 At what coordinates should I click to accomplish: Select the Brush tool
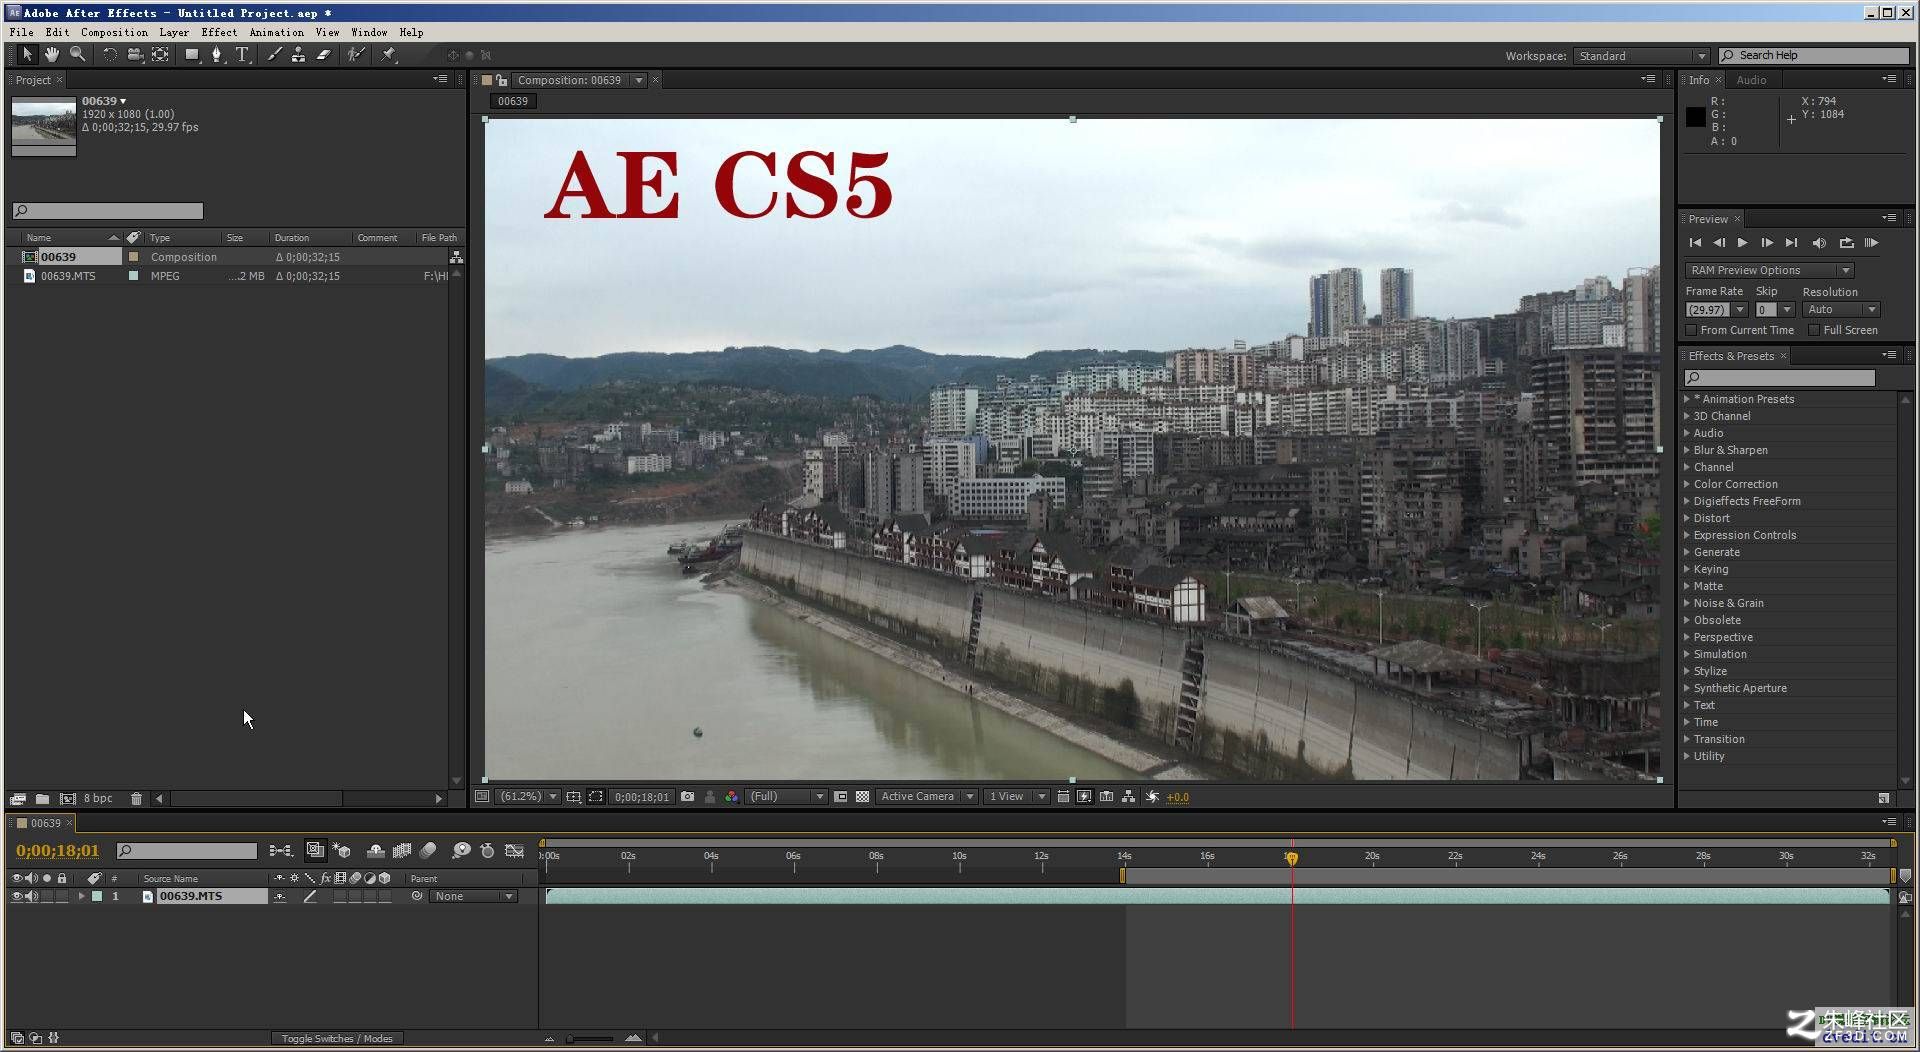[x=274, y=55]
